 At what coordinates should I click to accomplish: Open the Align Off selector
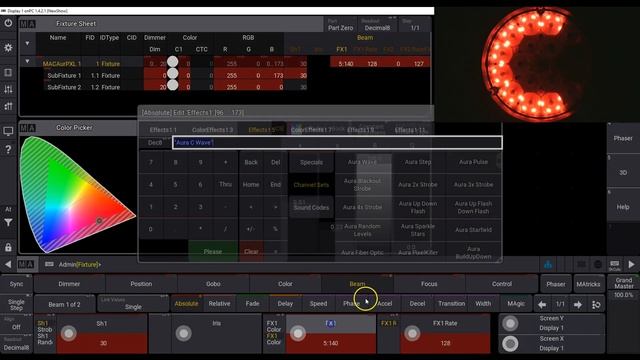point(16,324)
